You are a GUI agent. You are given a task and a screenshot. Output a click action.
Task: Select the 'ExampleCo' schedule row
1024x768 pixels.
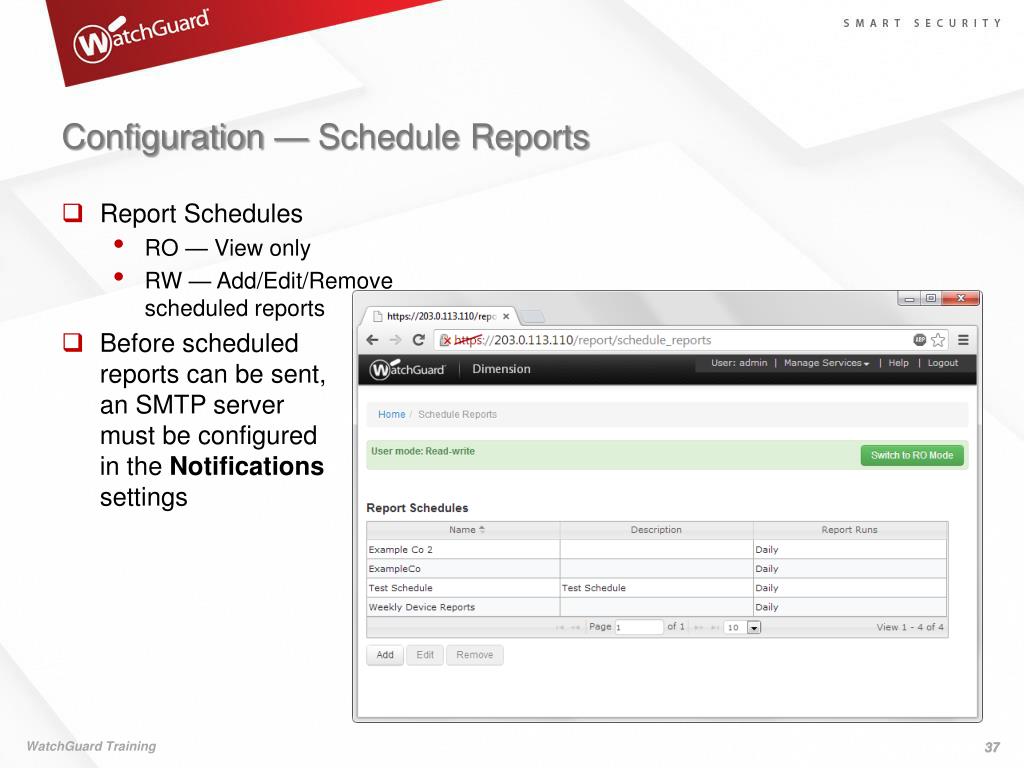point(656,568)
